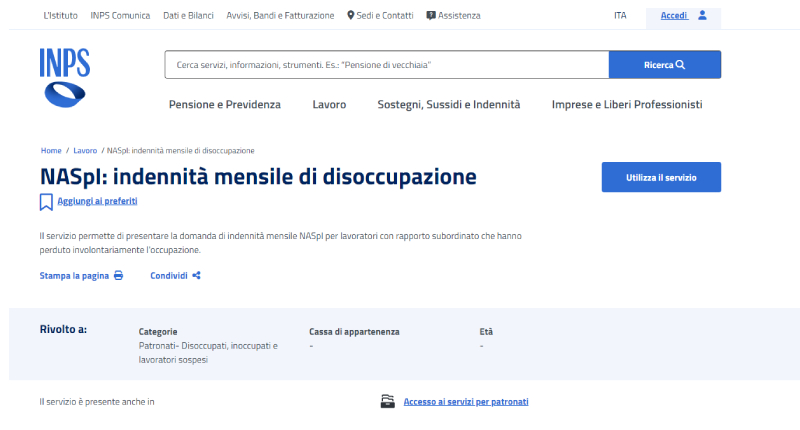Follow the Home breadcrumb link

point(51,150)
